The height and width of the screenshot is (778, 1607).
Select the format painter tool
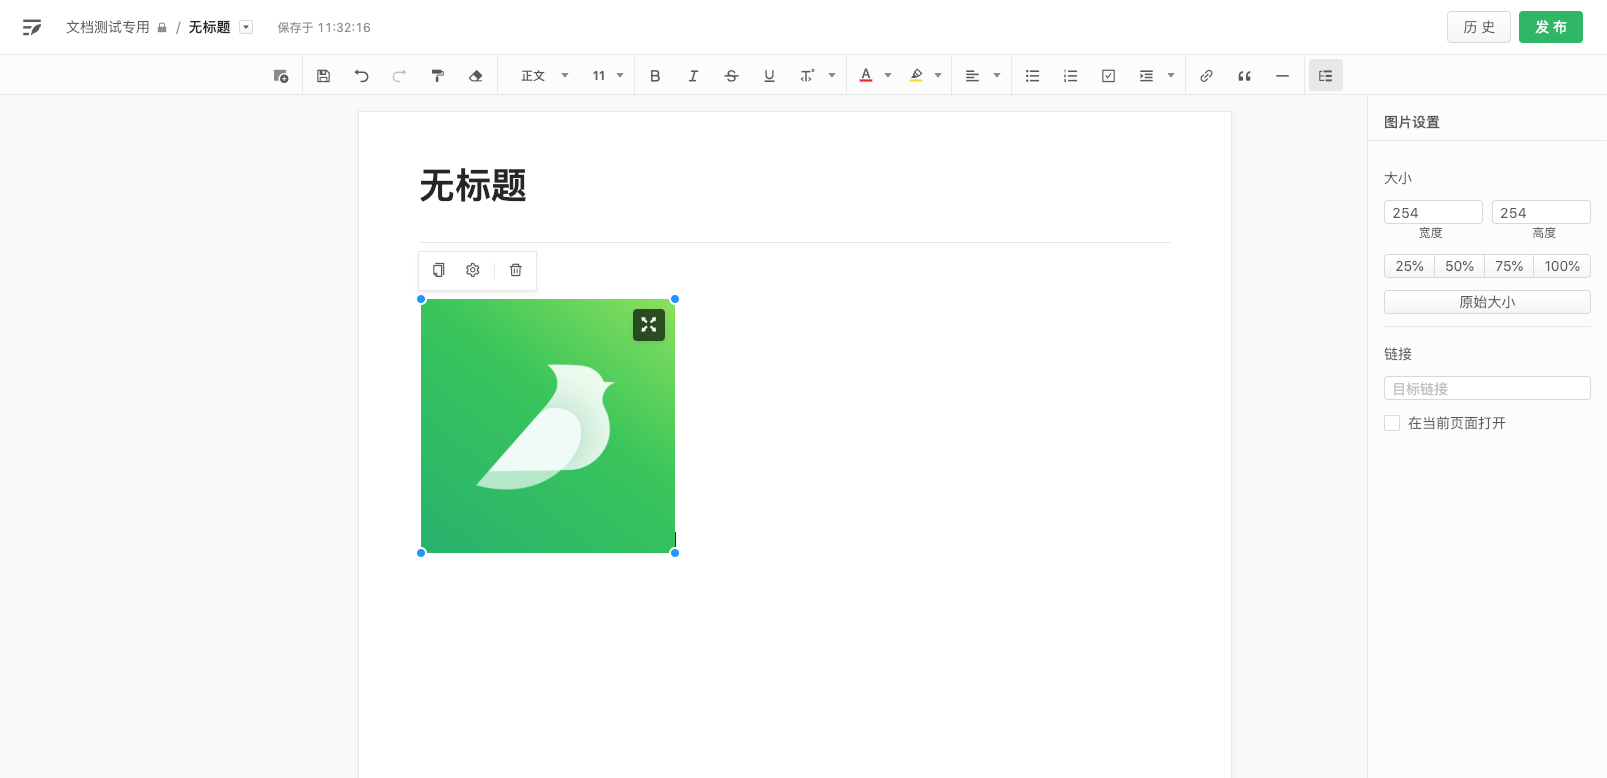point(437,76)
